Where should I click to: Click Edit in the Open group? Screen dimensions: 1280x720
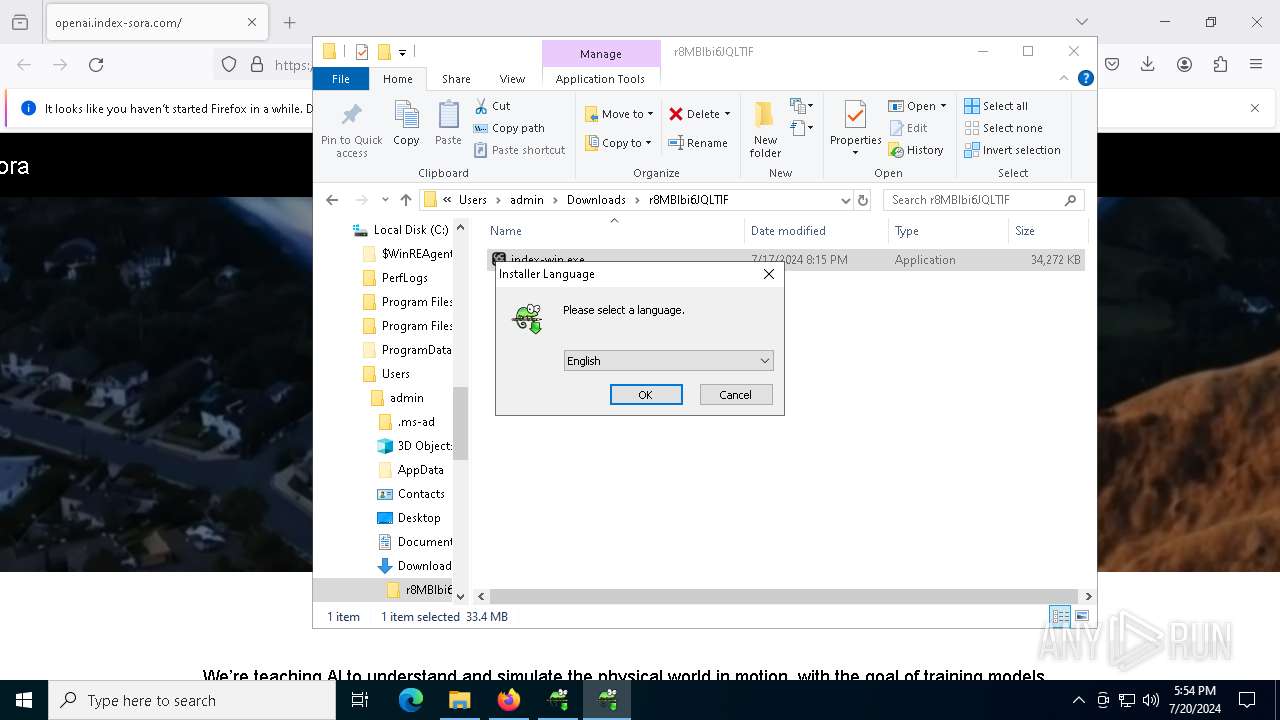click(908, 128)
